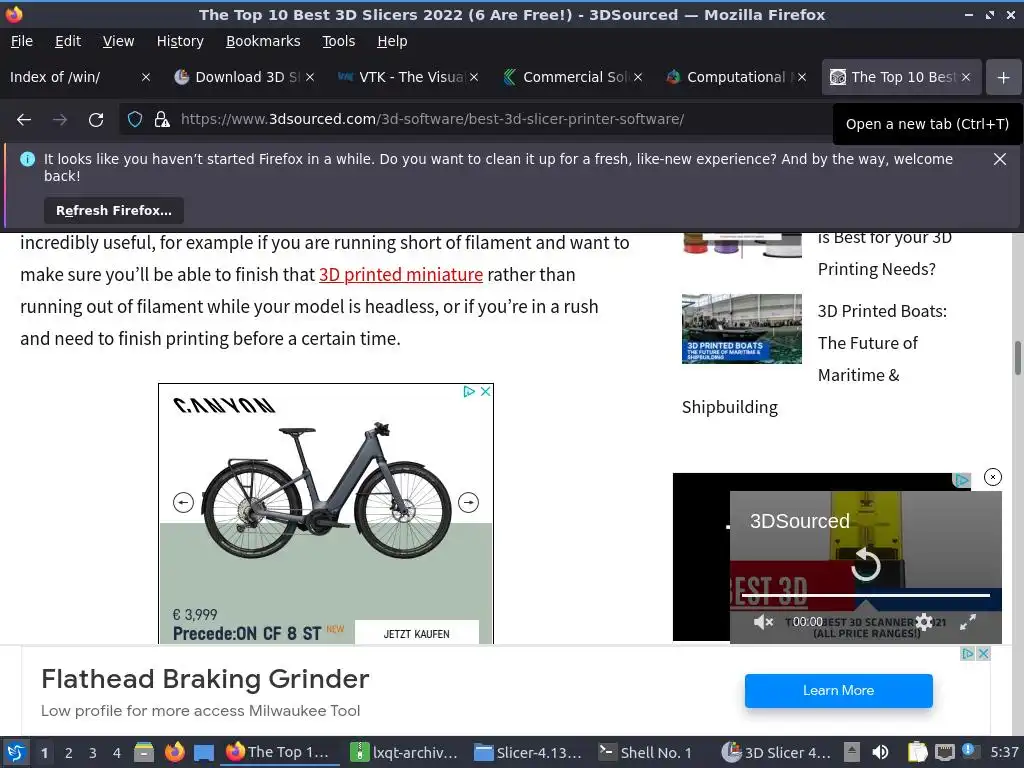Switch to Slicer-4.13 file manager window
Viewport: 1024px width, 768px height.
pos(528,753)
